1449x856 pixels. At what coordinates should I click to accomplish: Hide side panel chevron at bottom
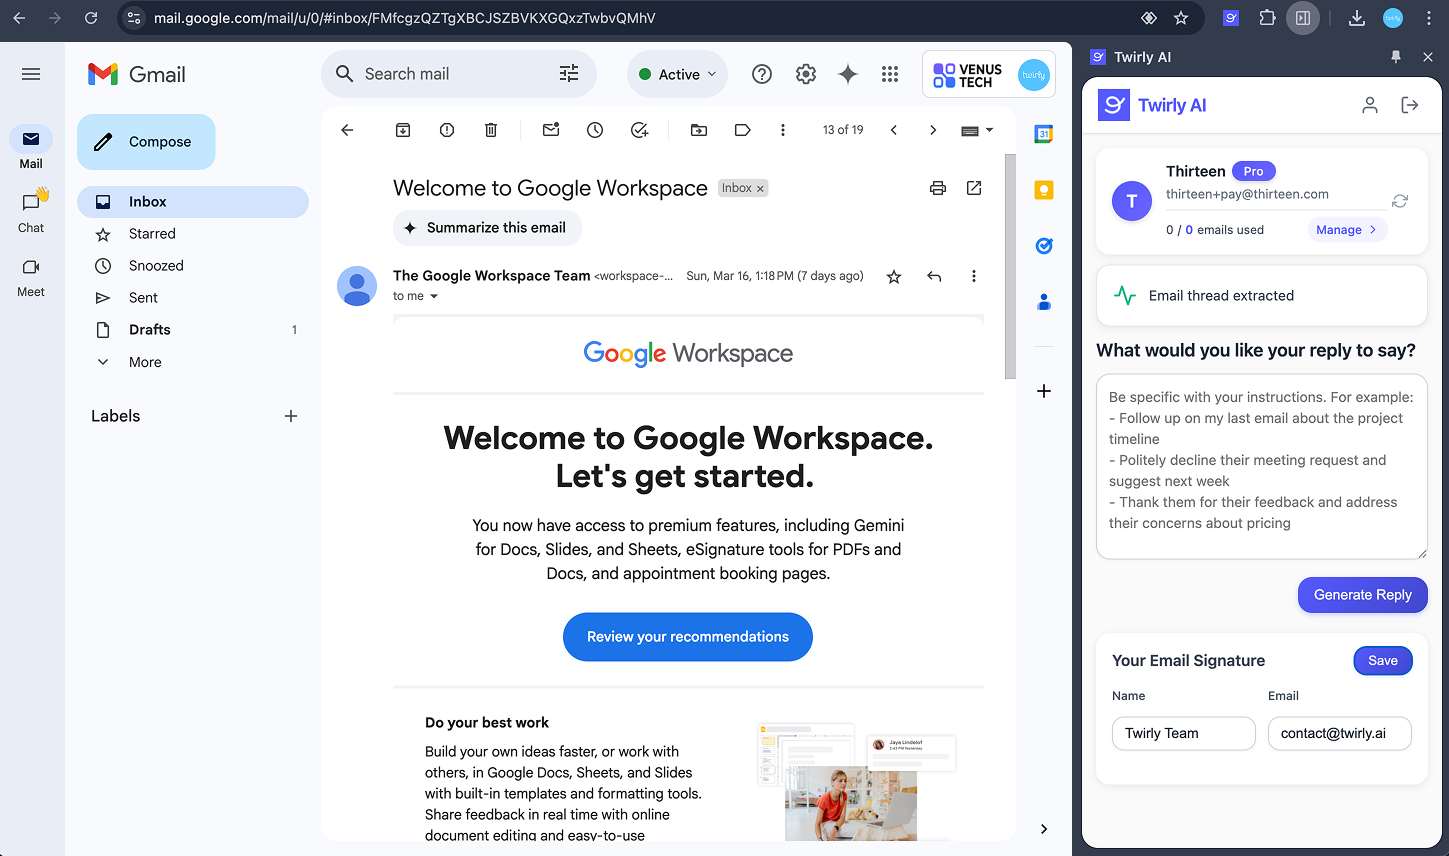pos(1044,829)
